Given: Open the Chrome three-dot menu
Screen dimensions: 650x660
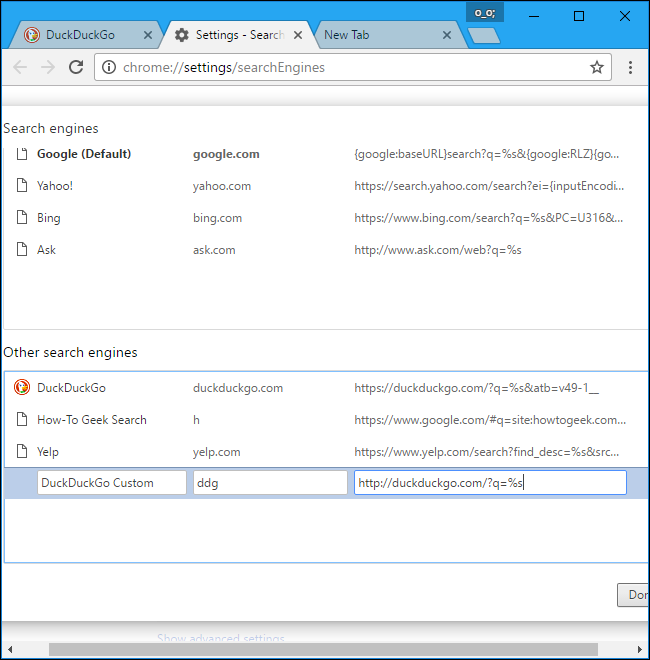Looking at the screenshot, I should tap(630, 67).
